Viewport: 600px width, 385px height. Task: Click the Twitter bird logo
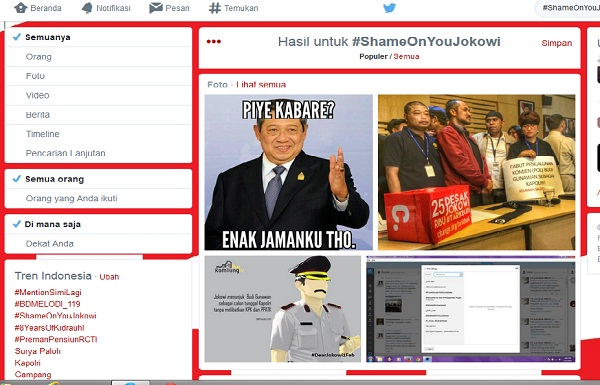tap(389, 8)
